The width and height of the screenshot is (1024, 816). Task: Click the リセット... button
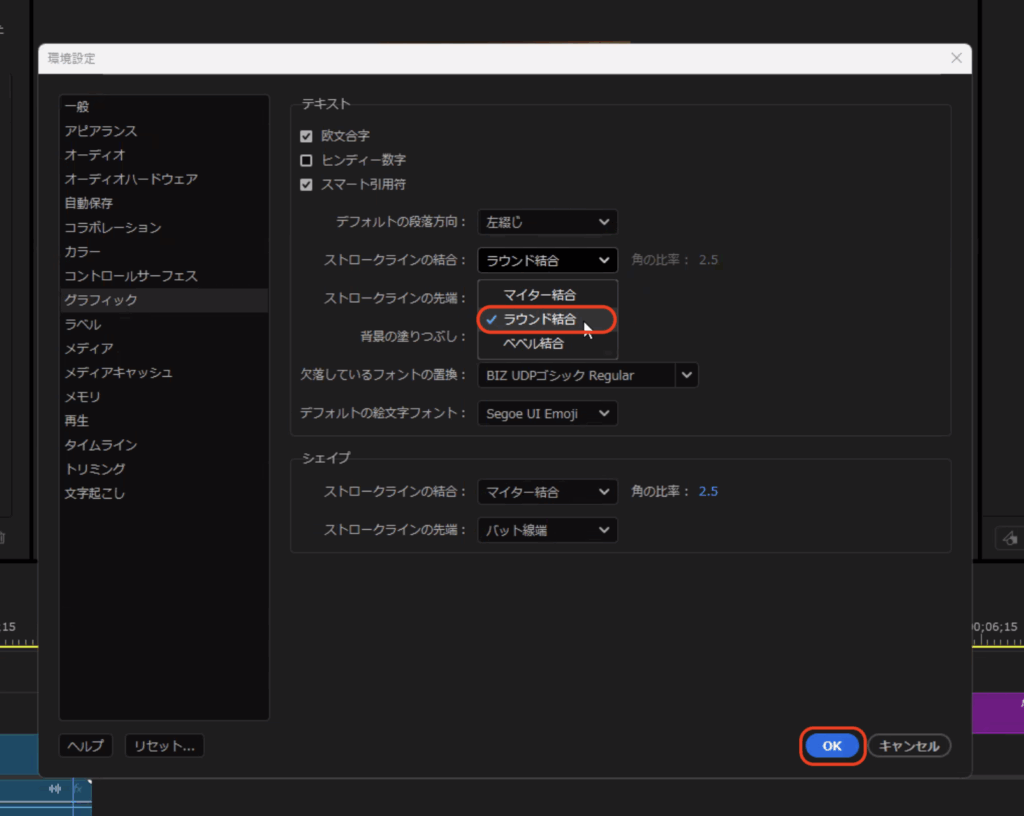click(x=164, y=746)
